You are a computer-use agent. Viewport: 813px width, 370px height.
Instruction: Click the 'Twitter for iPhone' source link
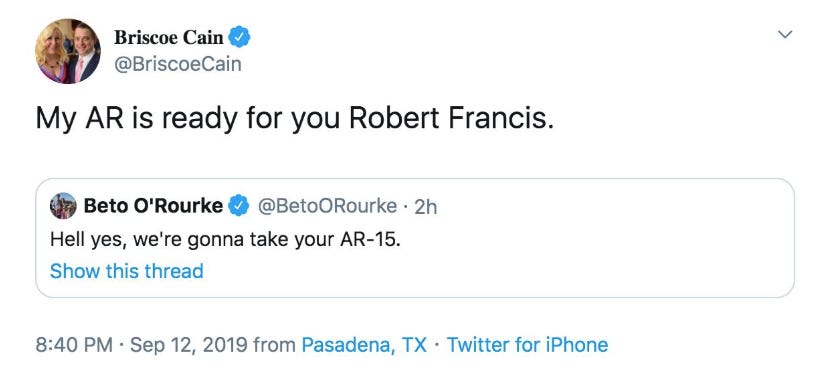[x=527, y=345]
